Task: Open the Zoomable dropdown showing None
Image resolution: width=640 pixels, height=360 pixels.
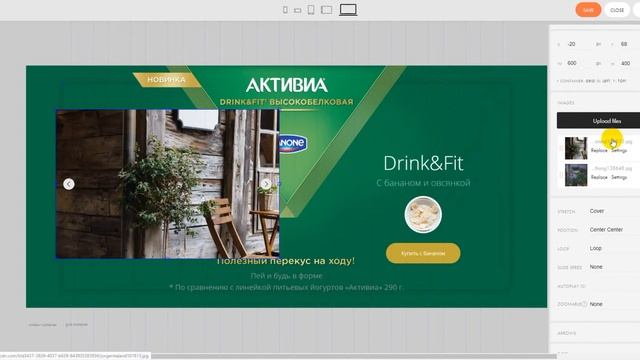Action: click(614, 304)
